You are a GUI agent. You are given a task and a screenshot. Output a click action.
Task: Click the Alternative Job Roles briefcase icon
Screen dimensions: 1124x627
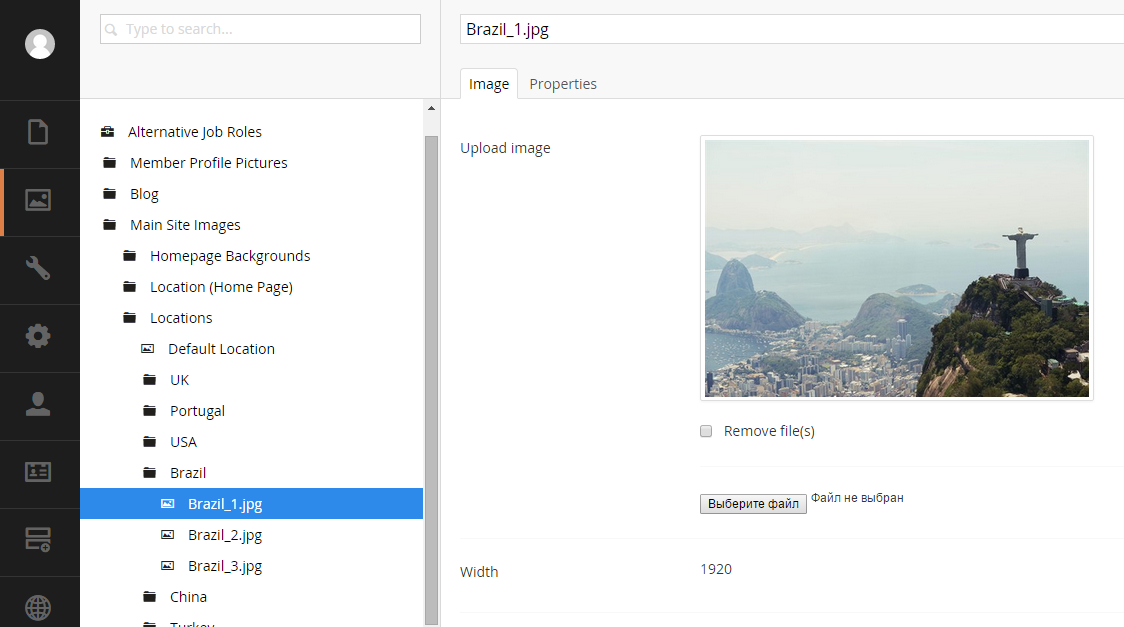pyautogui.click(x=108, y=132)
